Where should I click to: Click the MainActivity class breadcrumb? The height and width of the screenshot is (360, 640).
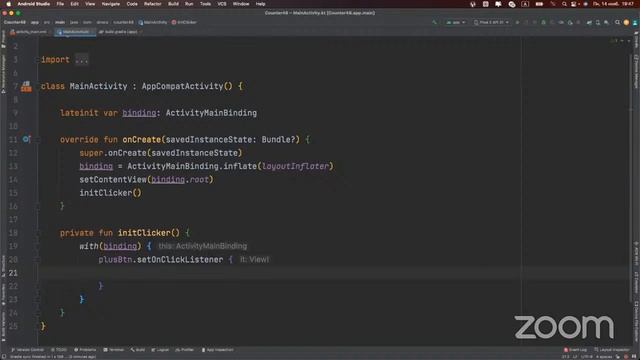point(153,22)
